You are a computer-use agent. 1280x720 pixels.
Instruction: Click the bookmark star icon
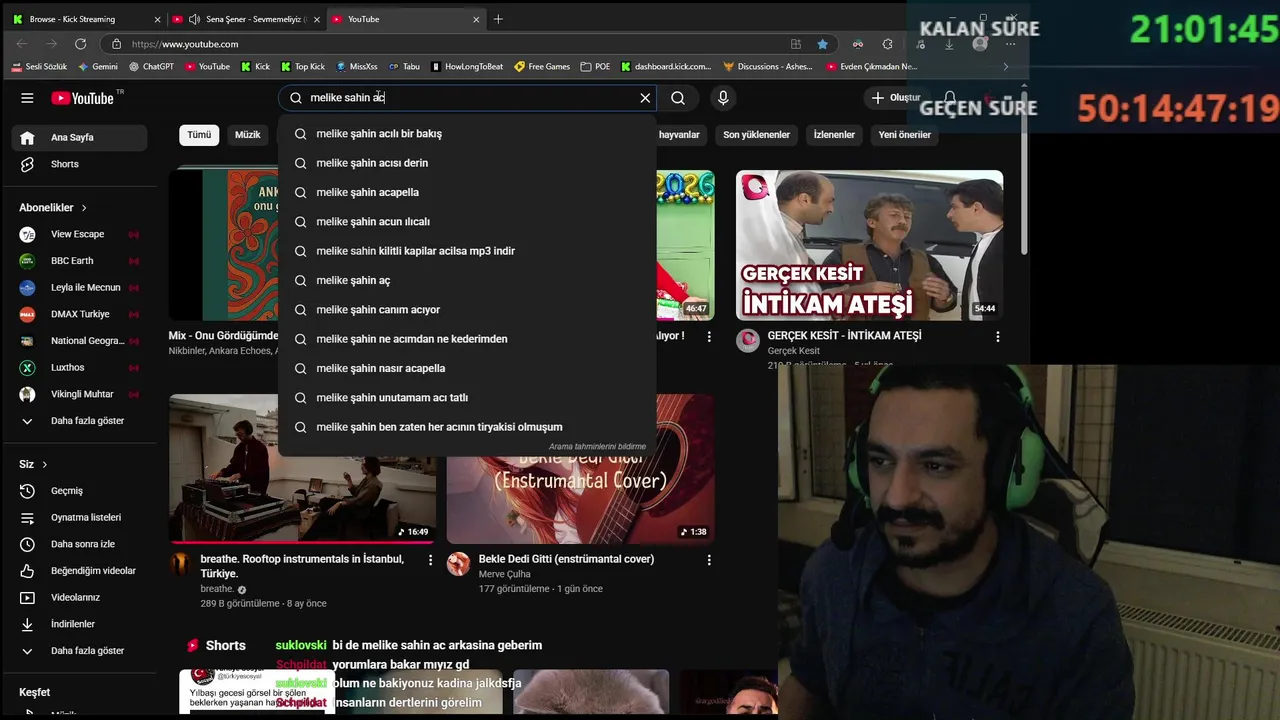[x=822, y=44]
